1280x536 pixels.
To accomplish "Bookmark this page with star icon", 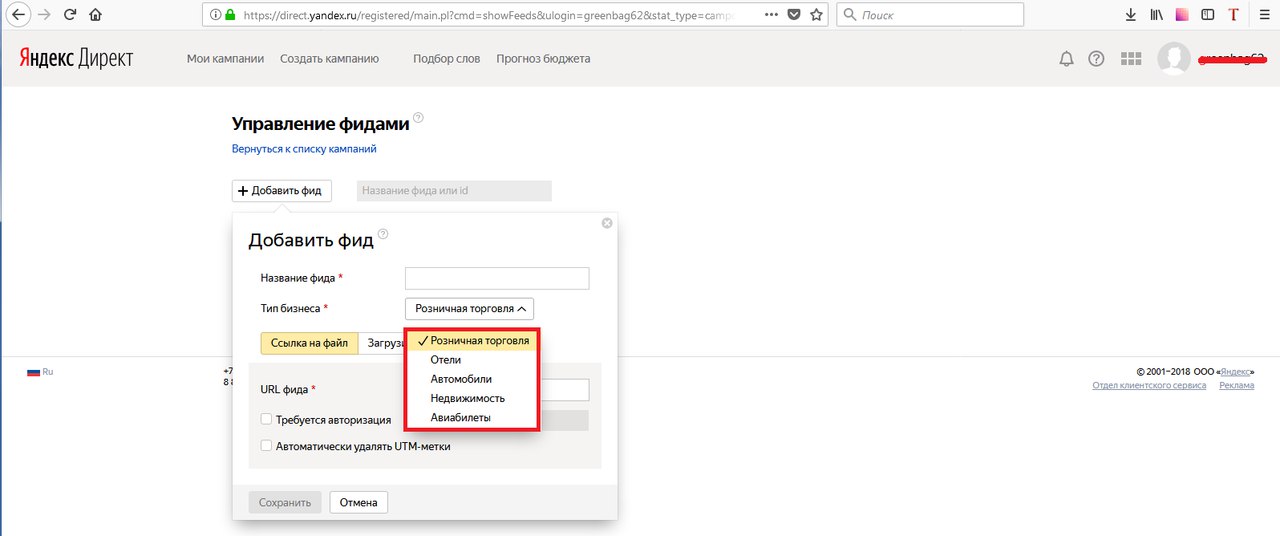I will (816, 15).
